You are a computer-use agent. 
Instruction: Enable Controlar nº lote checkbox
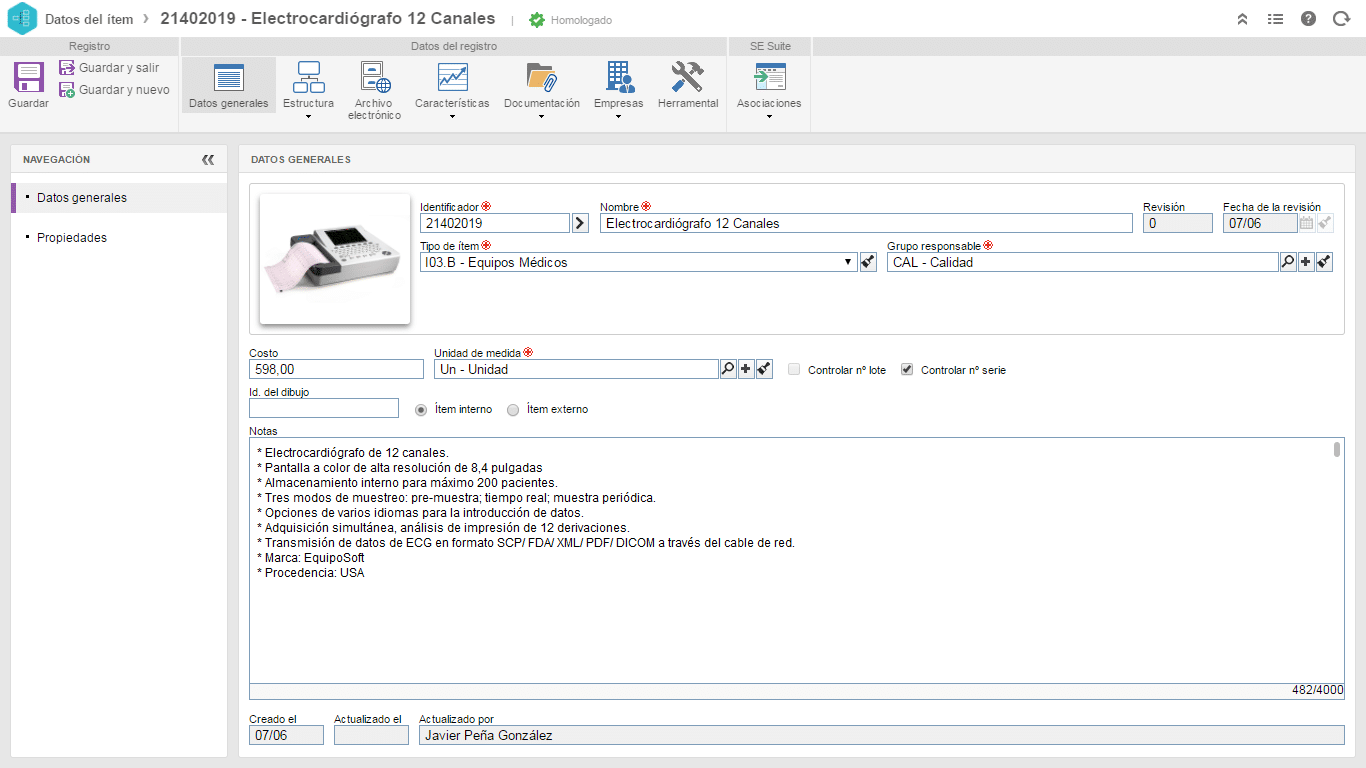tap(794, 369)
